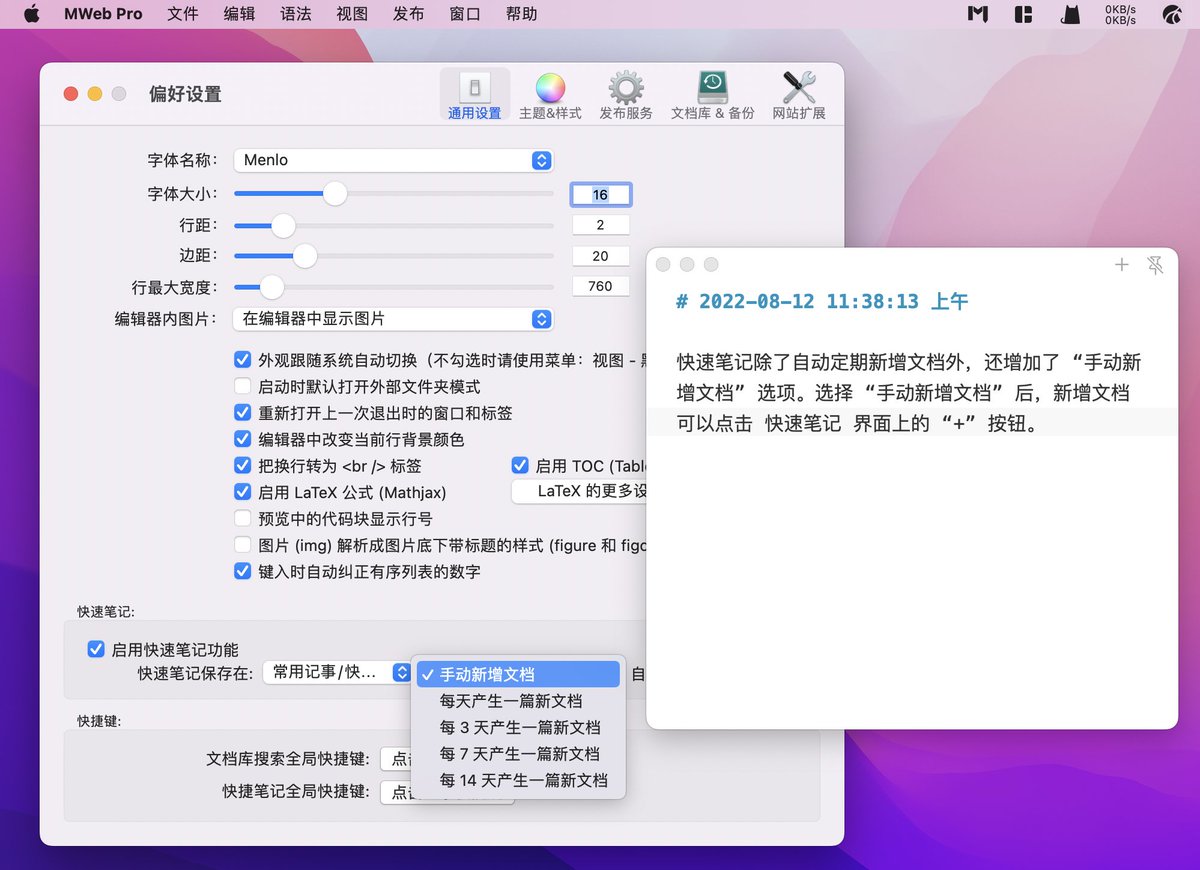Screen dimensions: 1200x870
Task: Click the 行距 value field showing 2
Action: [601, 225]
